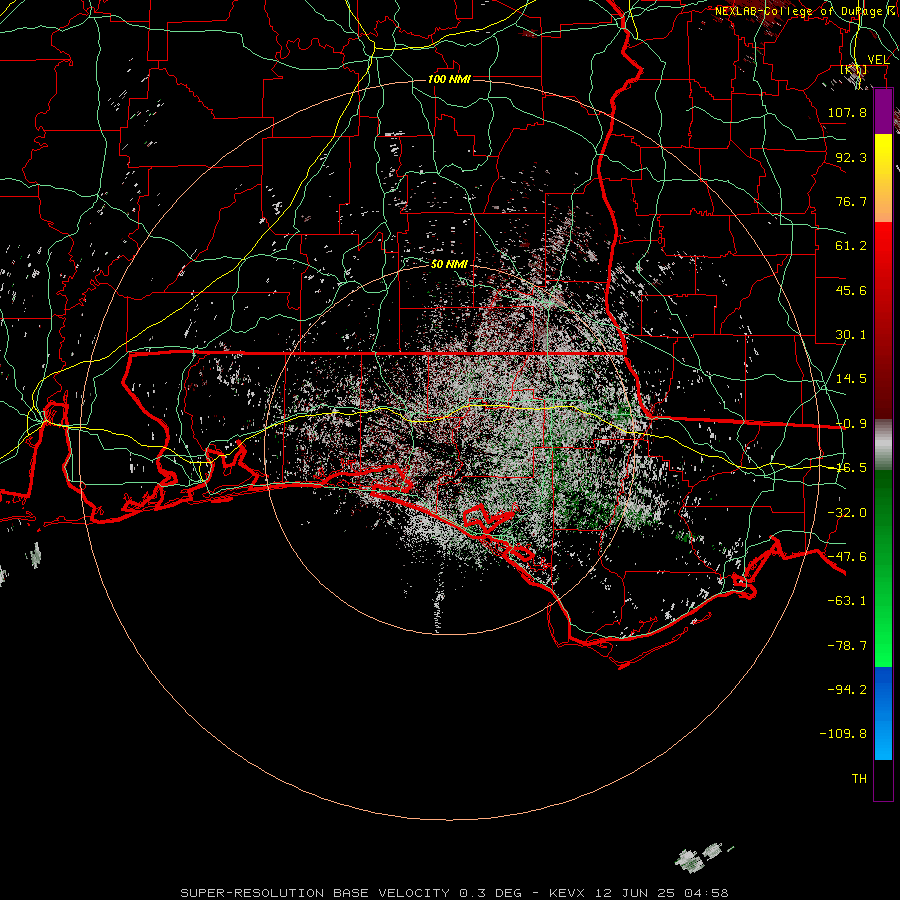Click the -109.8 legend value
Screen dimensions: 900x900
click(843, 734)
